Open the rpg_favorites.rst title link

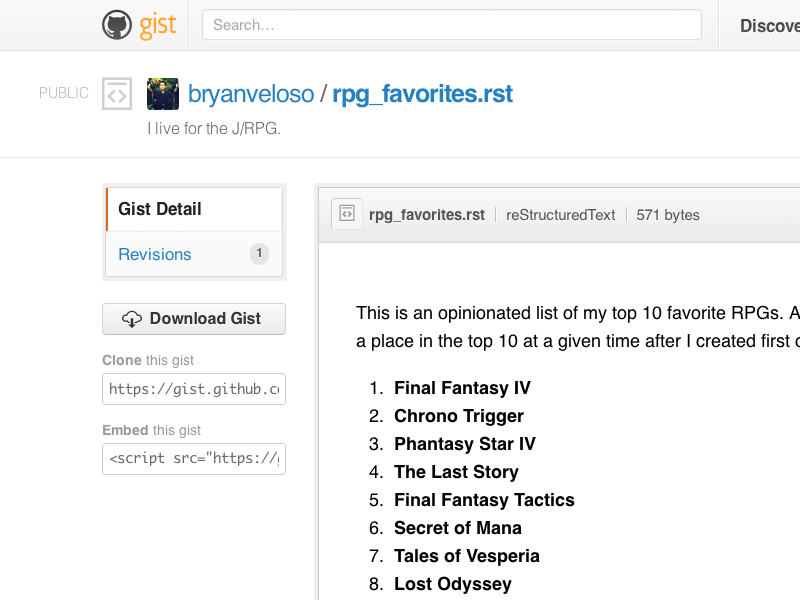coord(422,94)
